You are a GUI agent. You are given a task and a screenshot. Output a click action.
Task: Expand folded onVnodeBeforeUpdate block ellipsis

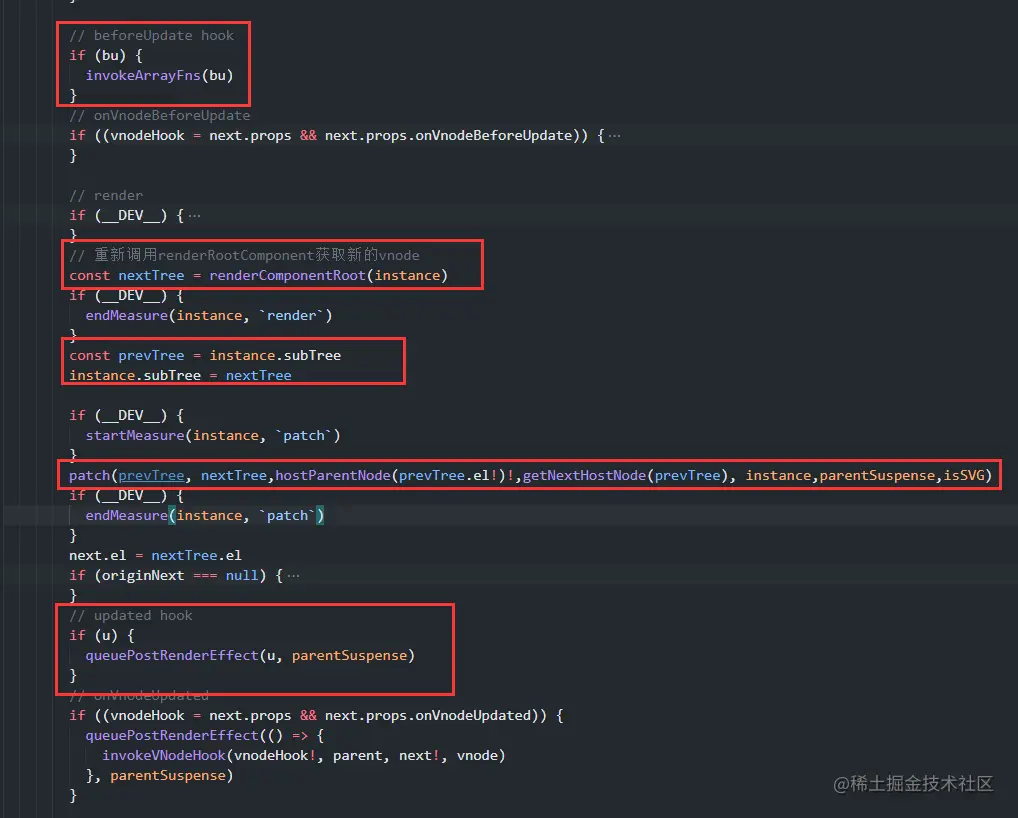[614, 136]
